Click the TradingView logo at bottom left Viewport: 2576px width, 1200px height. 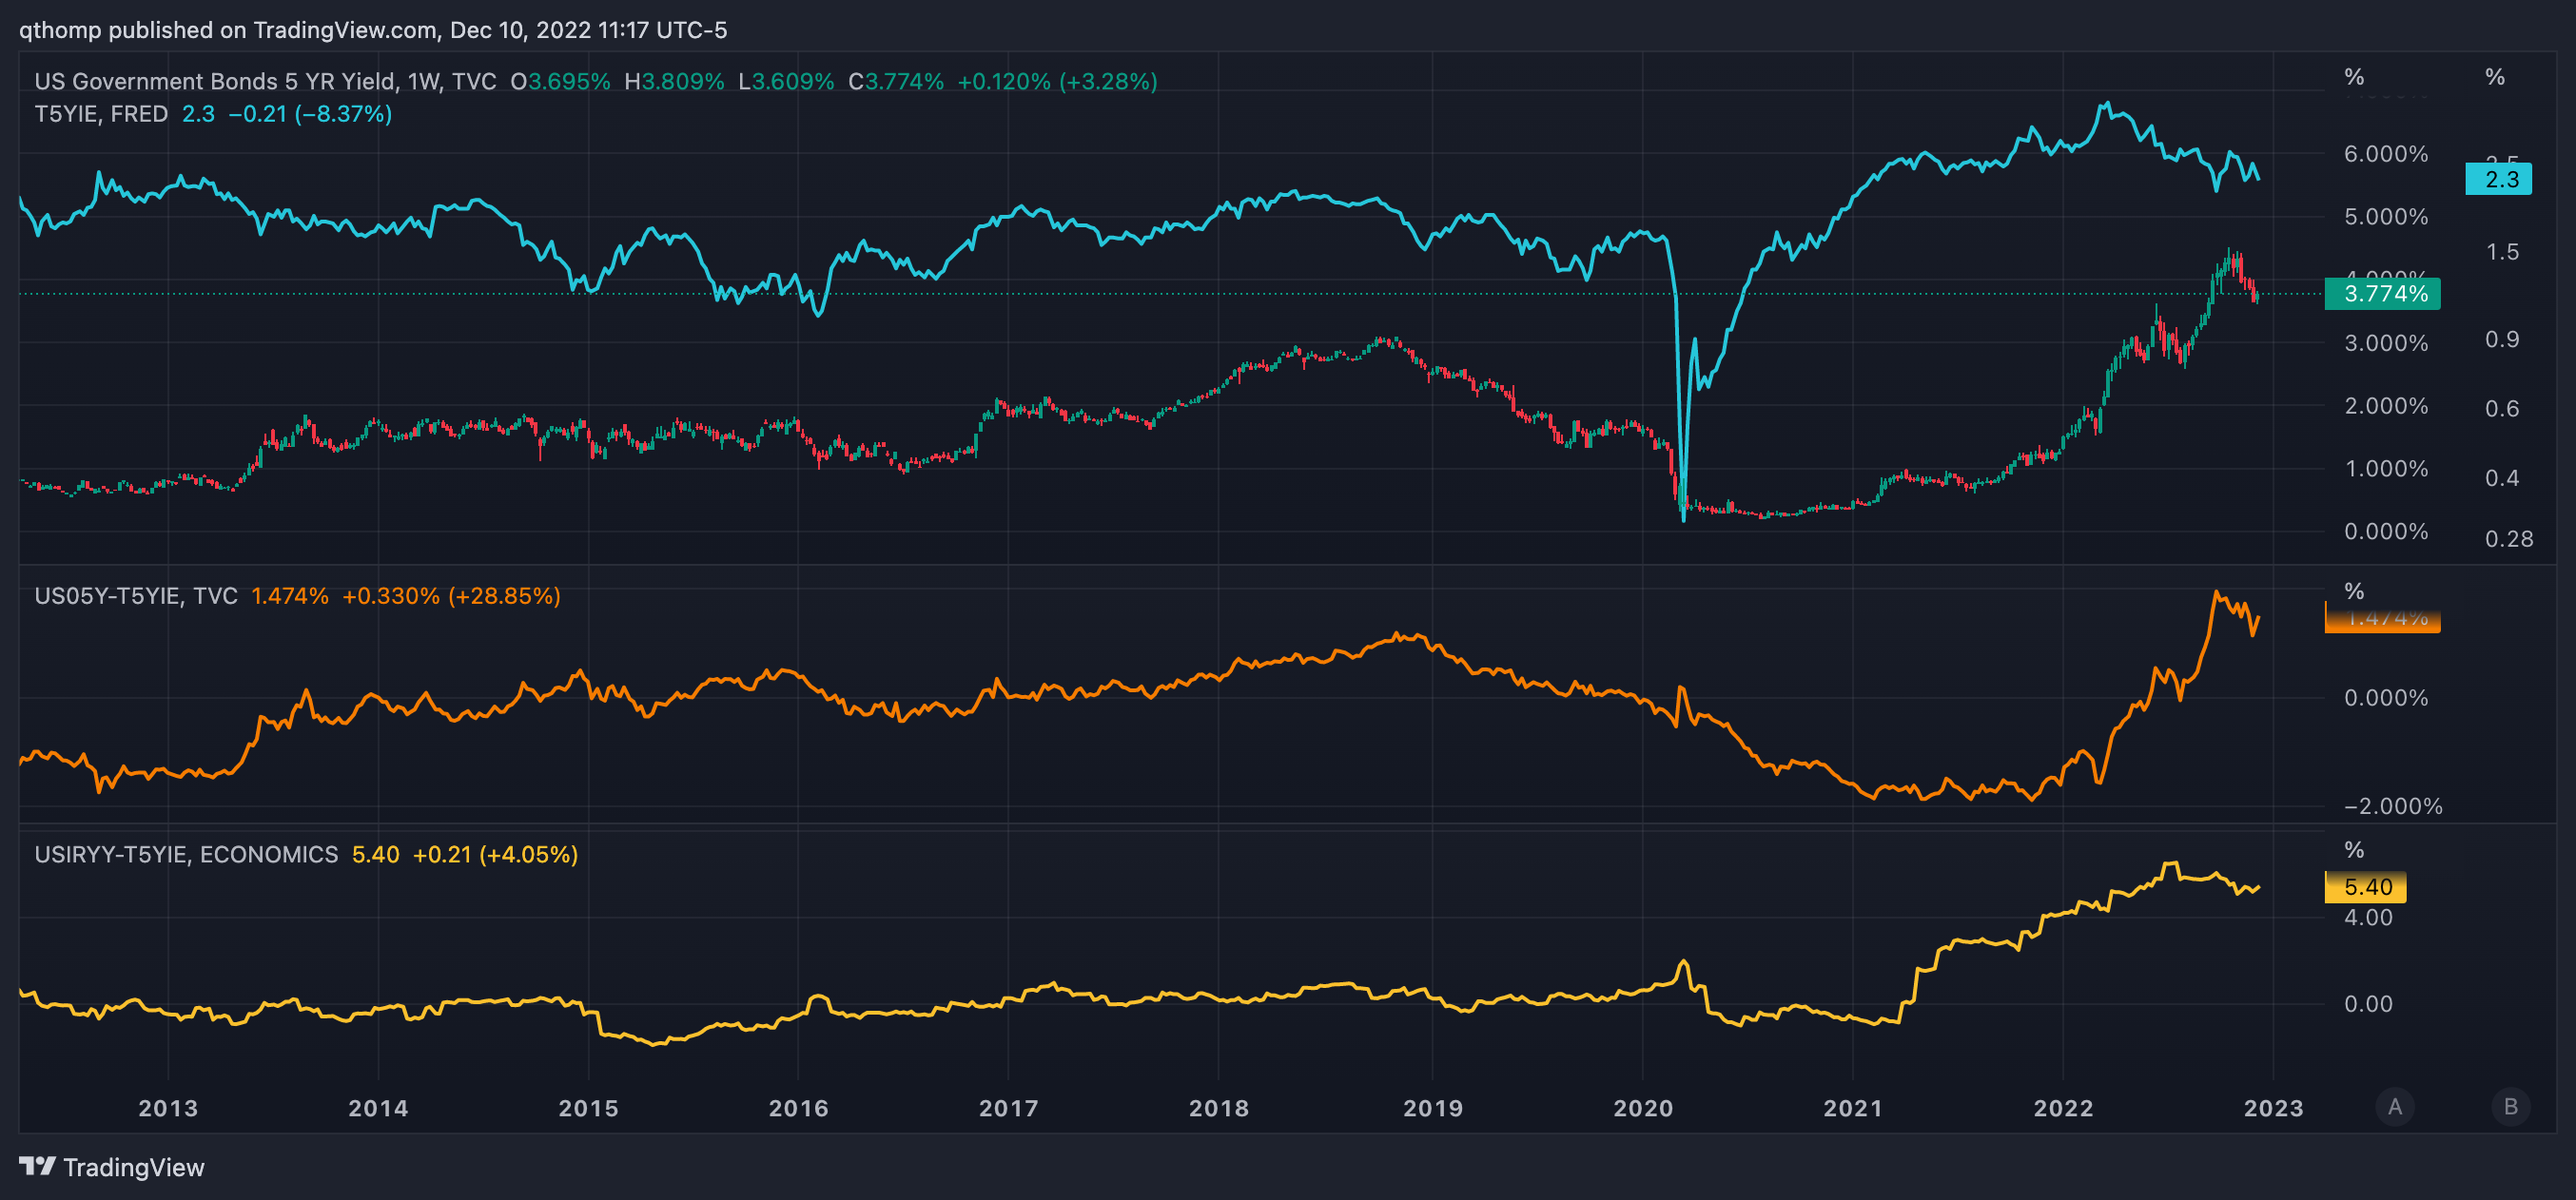tap(111, 1166)
